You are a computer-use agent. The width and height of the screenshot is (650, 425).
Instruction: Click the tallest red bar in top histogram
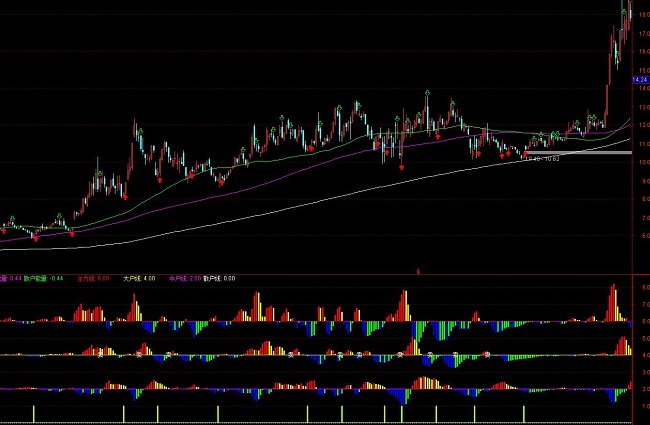coord(613,292)
